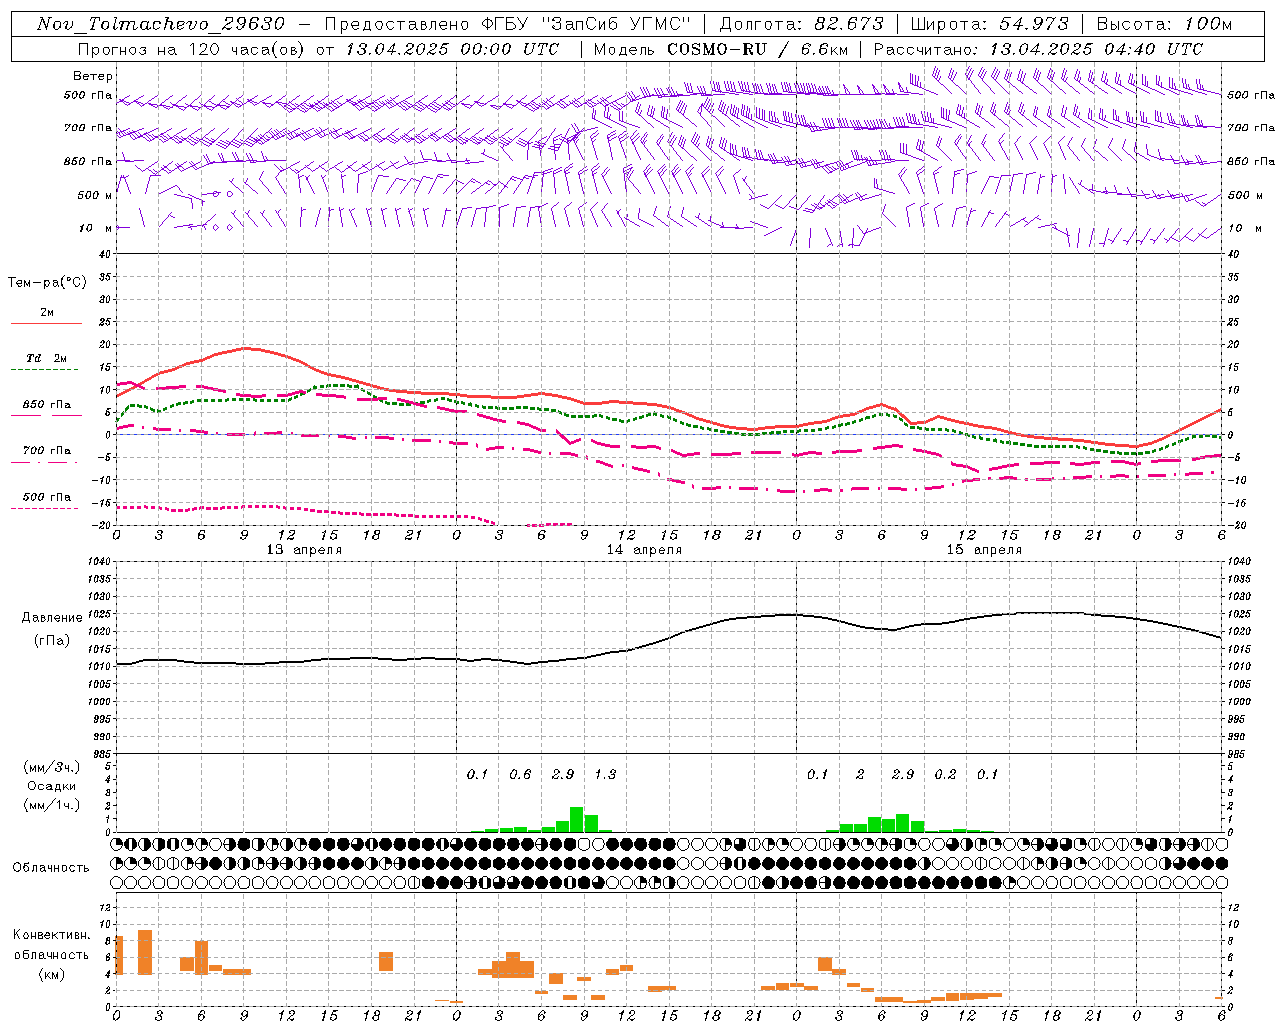Screen dimensions: 1280x1024
Task: Click the 700 гПа temperature legend entry
Action: (47, 450)
